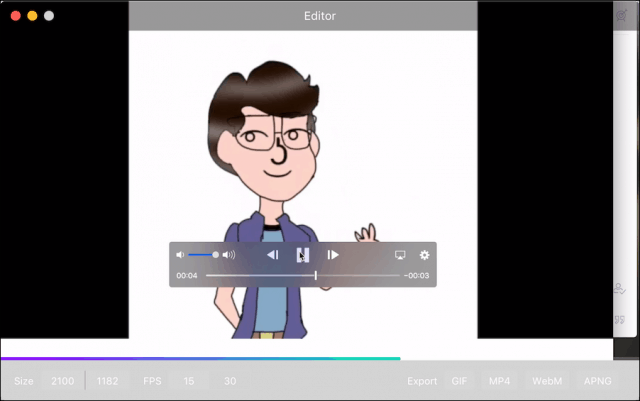Viewport: 640px width, 401px height.
Task: Step forward one frame in the player
Action: point(333,255)
